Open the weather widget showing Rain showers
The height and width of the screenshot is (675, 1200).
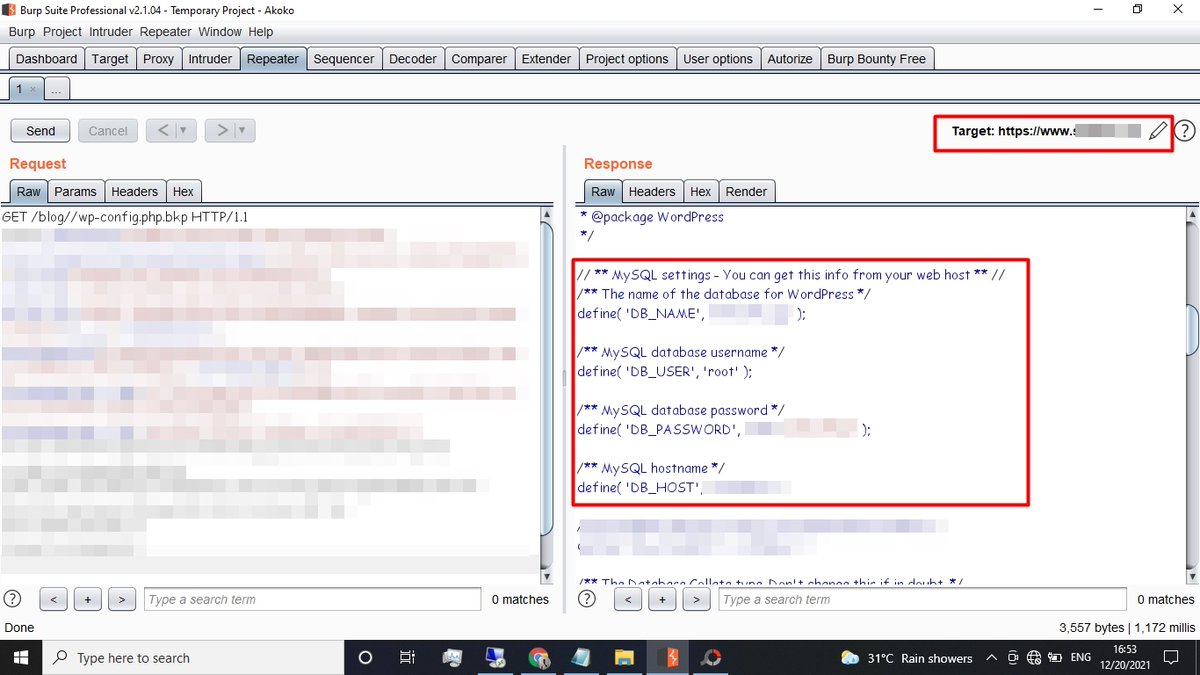coord(907,658)
